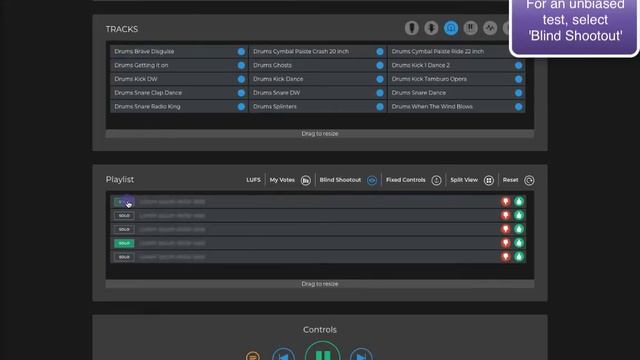Select the drumsticks category icon

(x=470, y=28)
